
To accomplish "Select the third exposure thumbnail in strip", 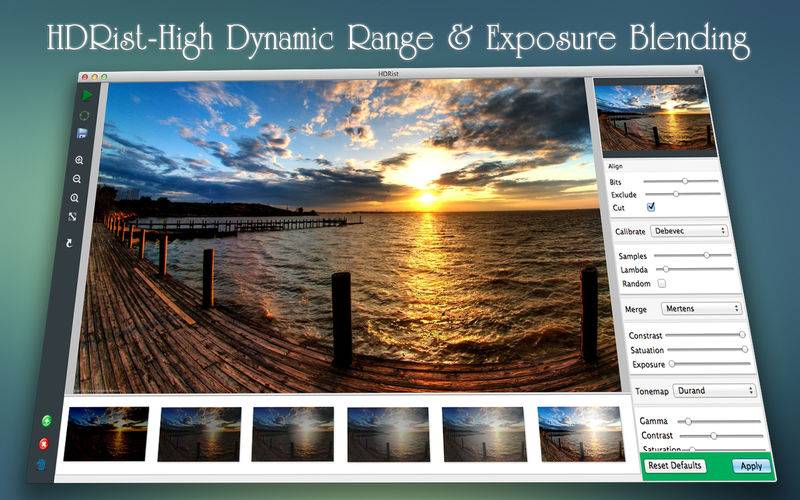I will [293, 434].
